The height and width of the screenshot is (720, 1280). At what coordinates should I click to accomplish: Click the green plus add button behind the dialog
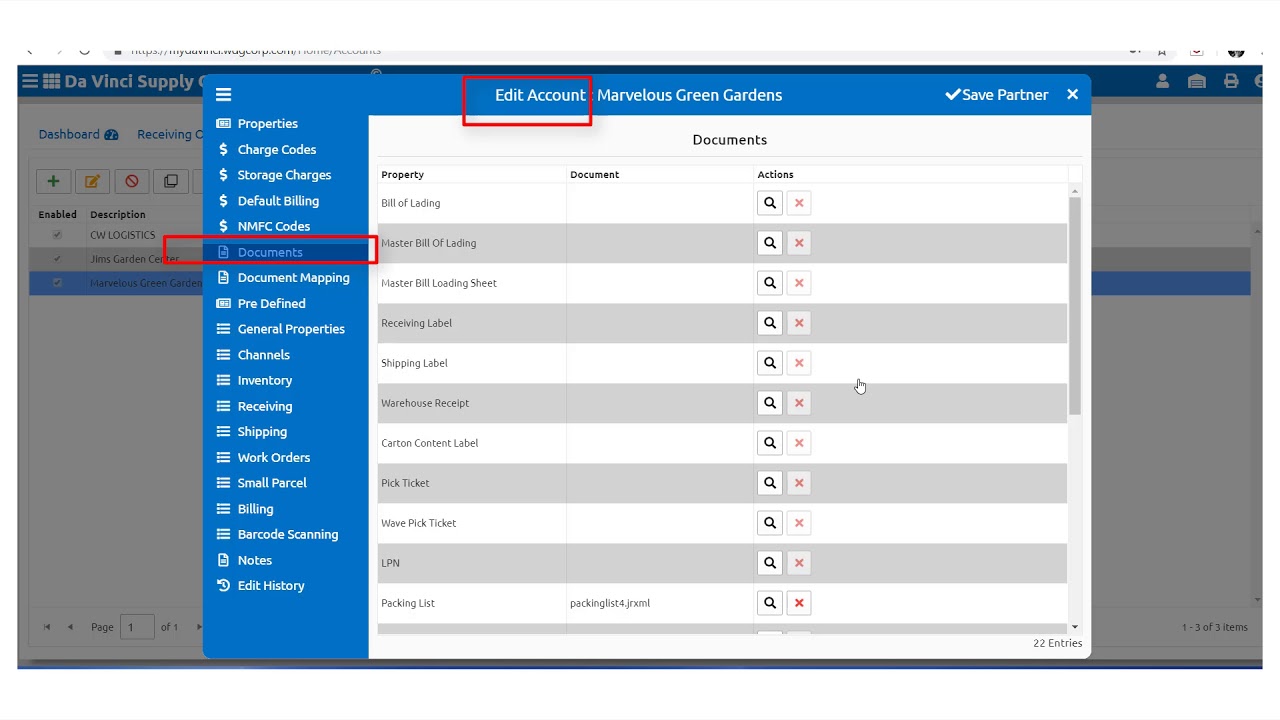point(53,181)
